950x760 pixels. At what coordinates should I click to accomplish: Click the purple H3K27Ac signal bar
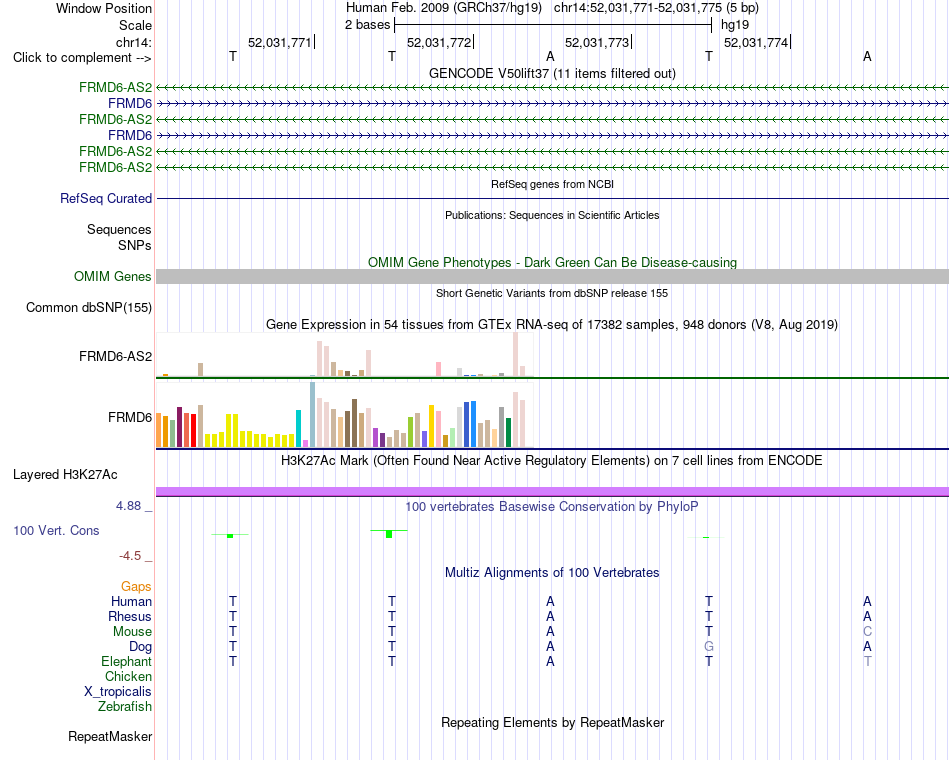click(553, 492)
